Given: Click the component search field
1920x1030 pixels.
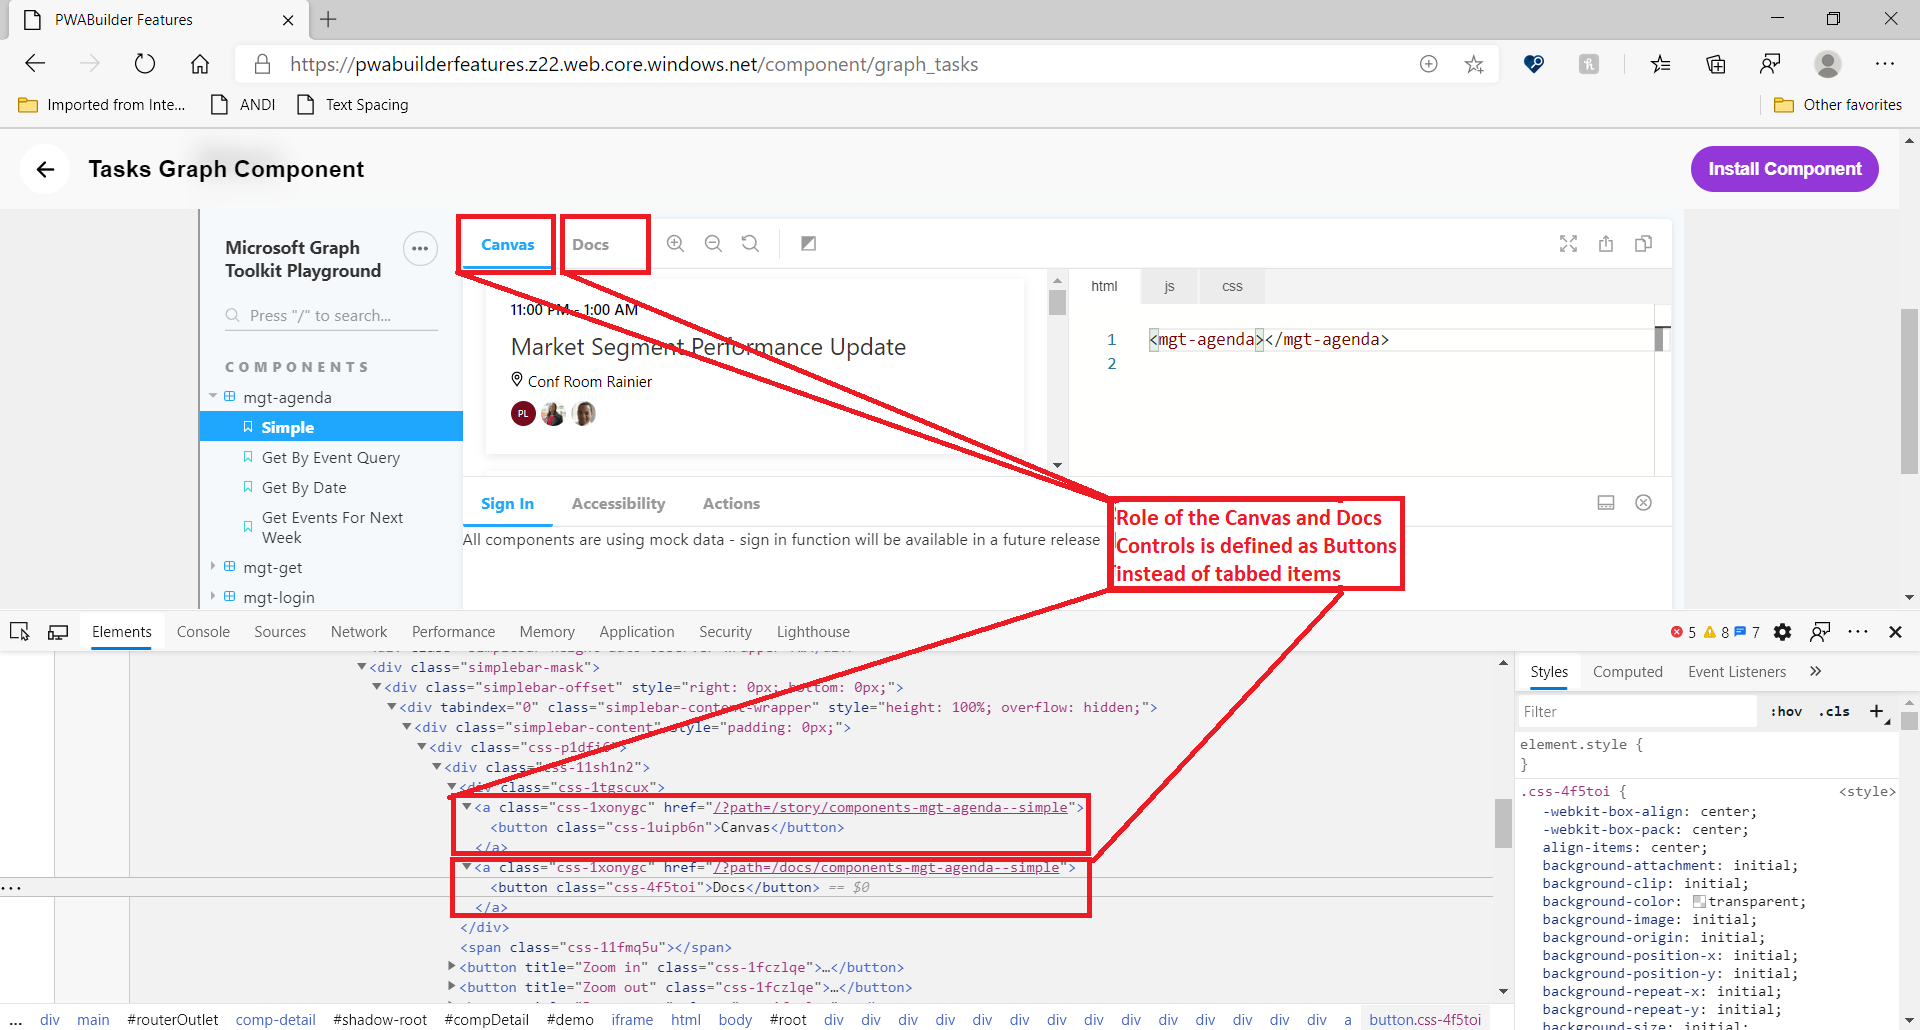Looking at the screenshot, I should (330, 315).
